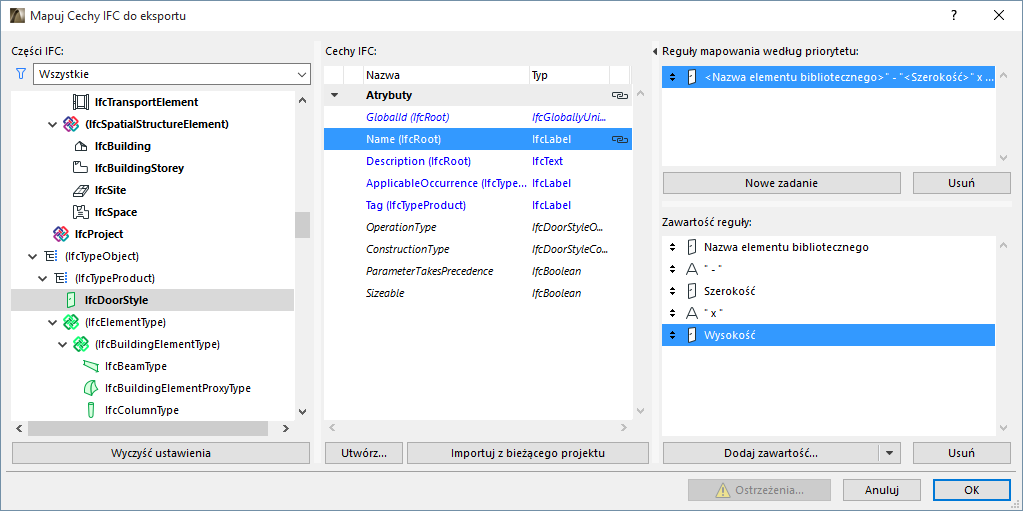Click the IfcBuilding house icon
This screenshot has width=1023, height=511.
(x=81, y=146)
